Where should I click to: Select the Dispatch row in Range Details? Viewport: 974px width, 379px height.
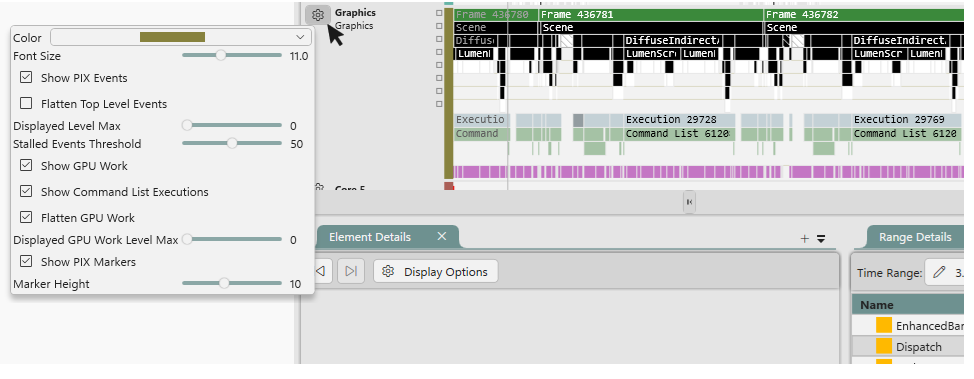pyautogui.click(x=908, y=346)
